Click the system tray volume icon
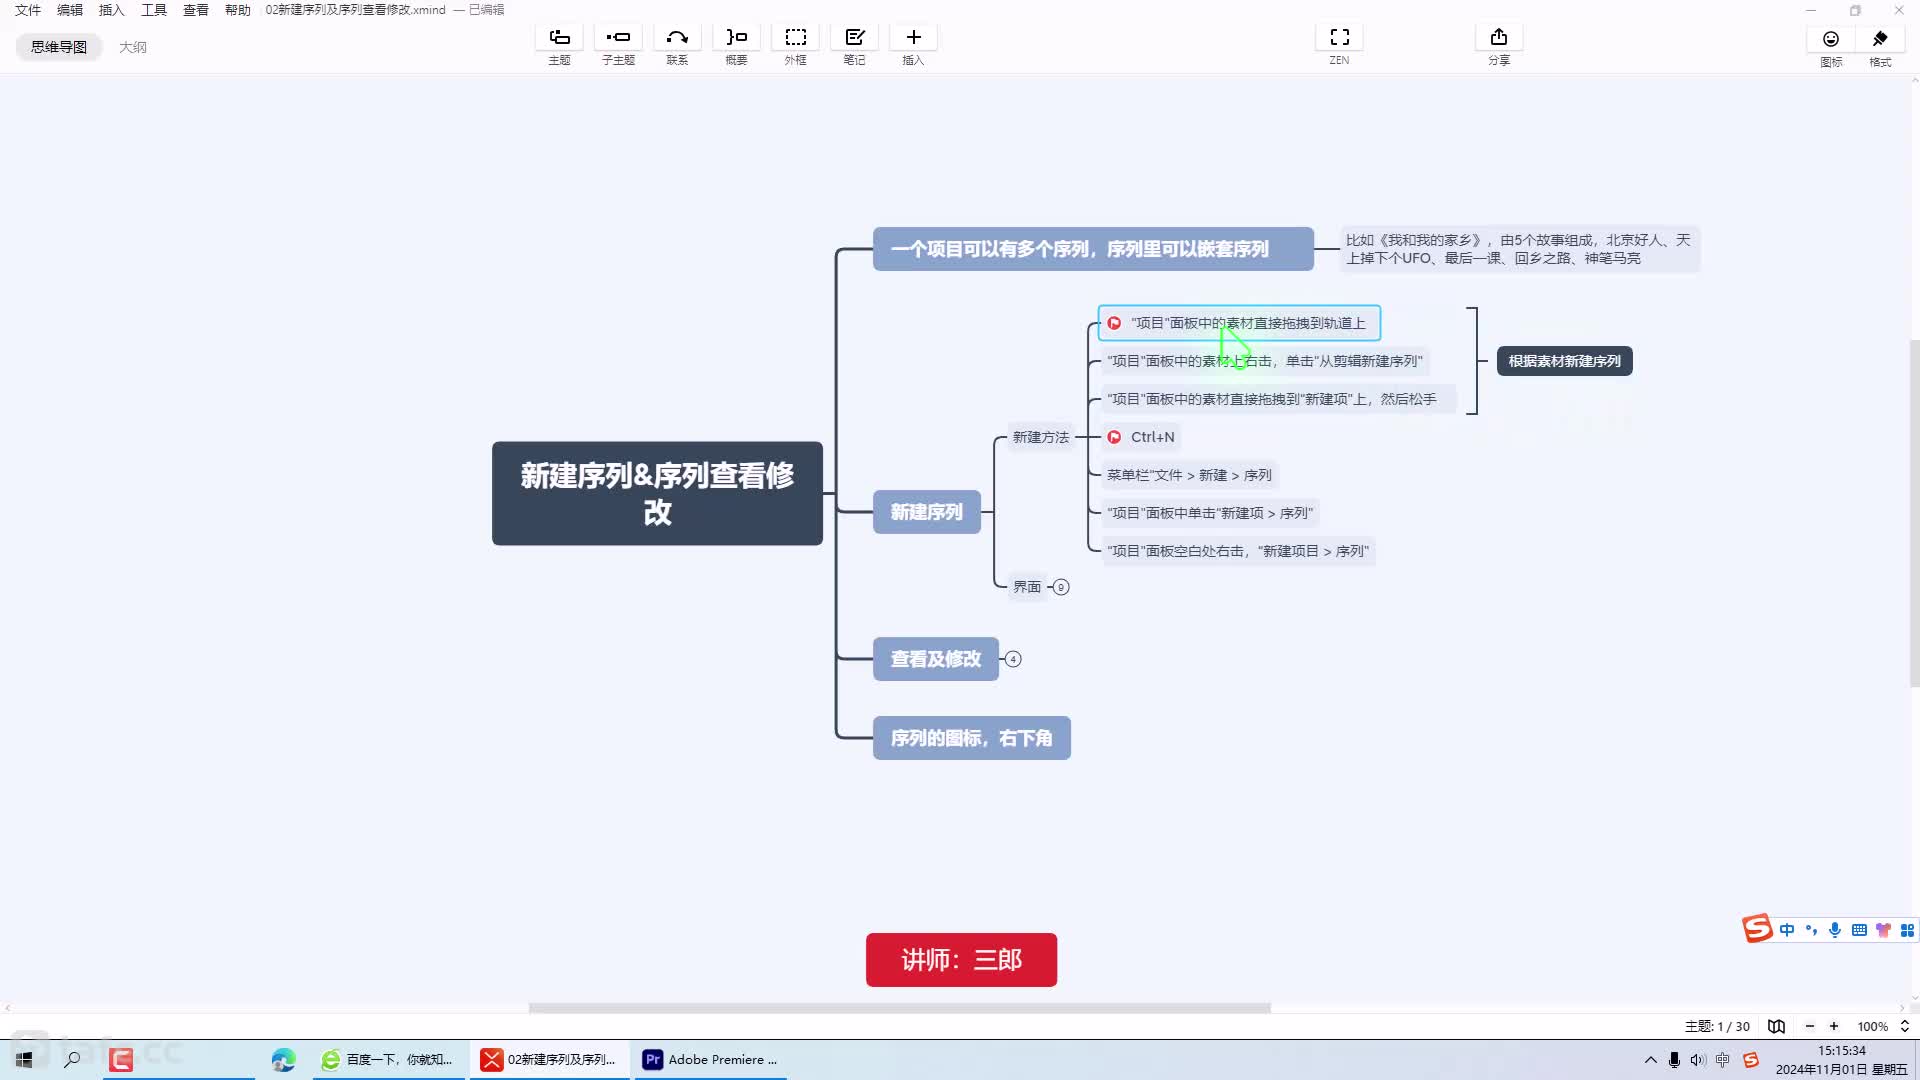1920x1080 pixels. (x=1698, y=1059)
